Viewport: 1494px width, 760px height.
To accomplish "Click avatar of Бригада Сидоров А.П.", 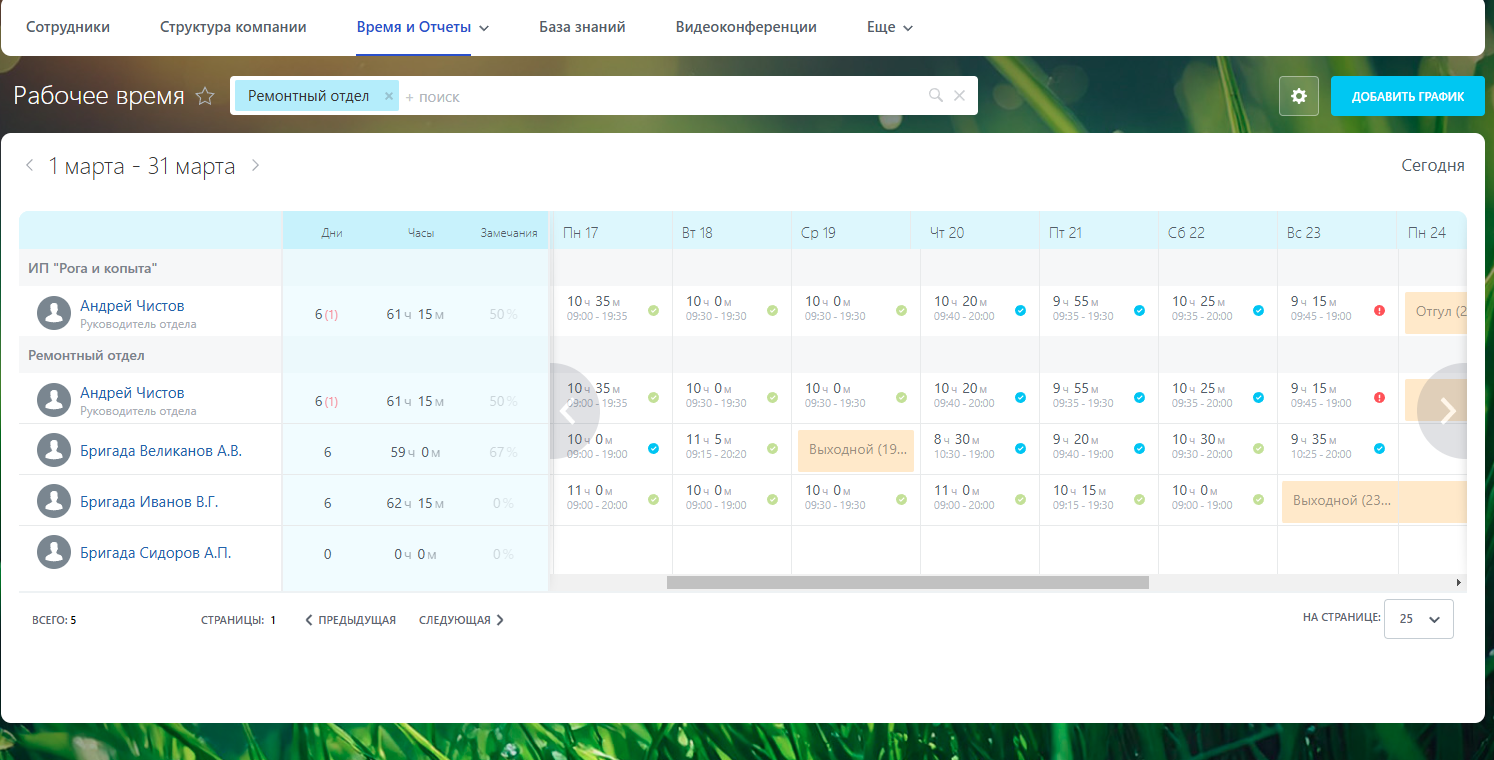I will coord(54,552).
